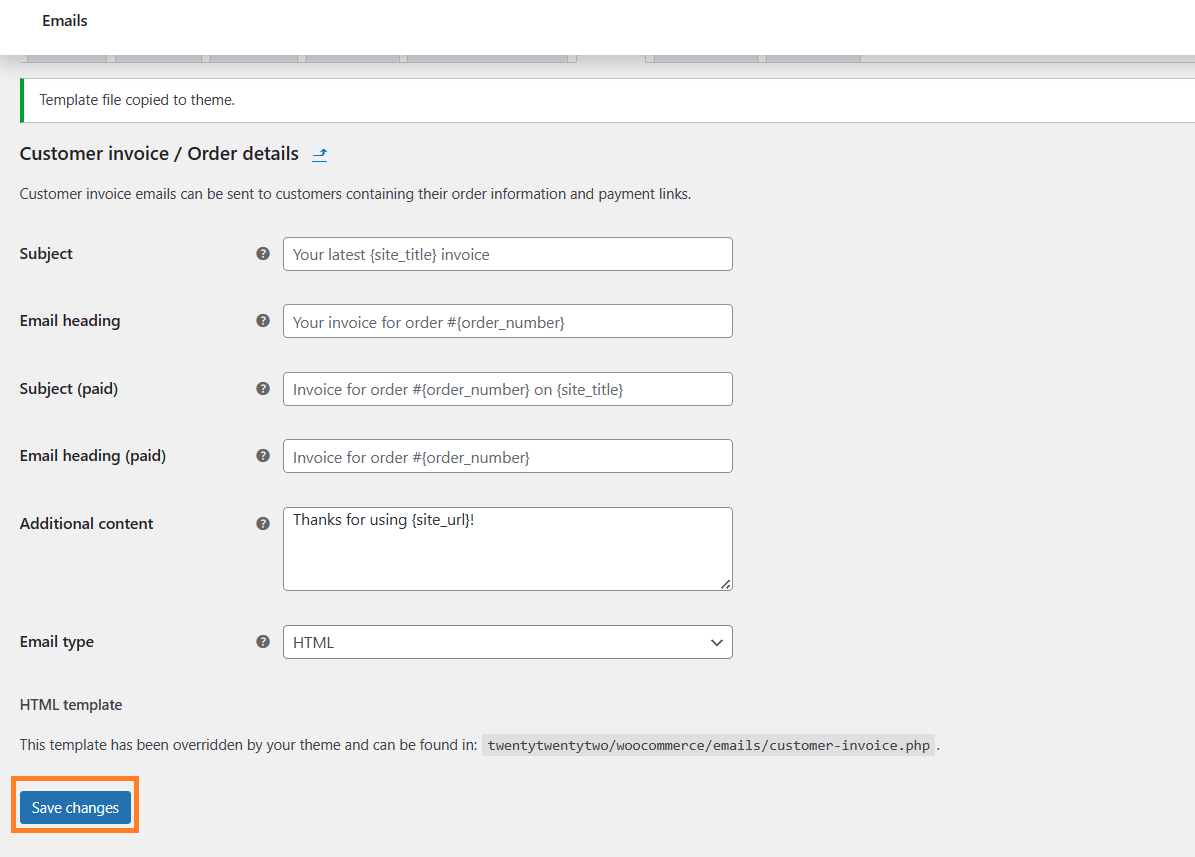
Task: Focus the Email heading input field
Action: pyautogui.click(x=508, y=321)
